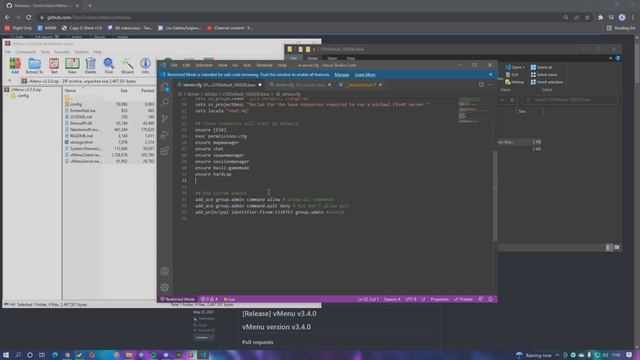Click the [Release] vMenu v3.4.0 heading link
640x360 pixels.
[x=279, y=313]
